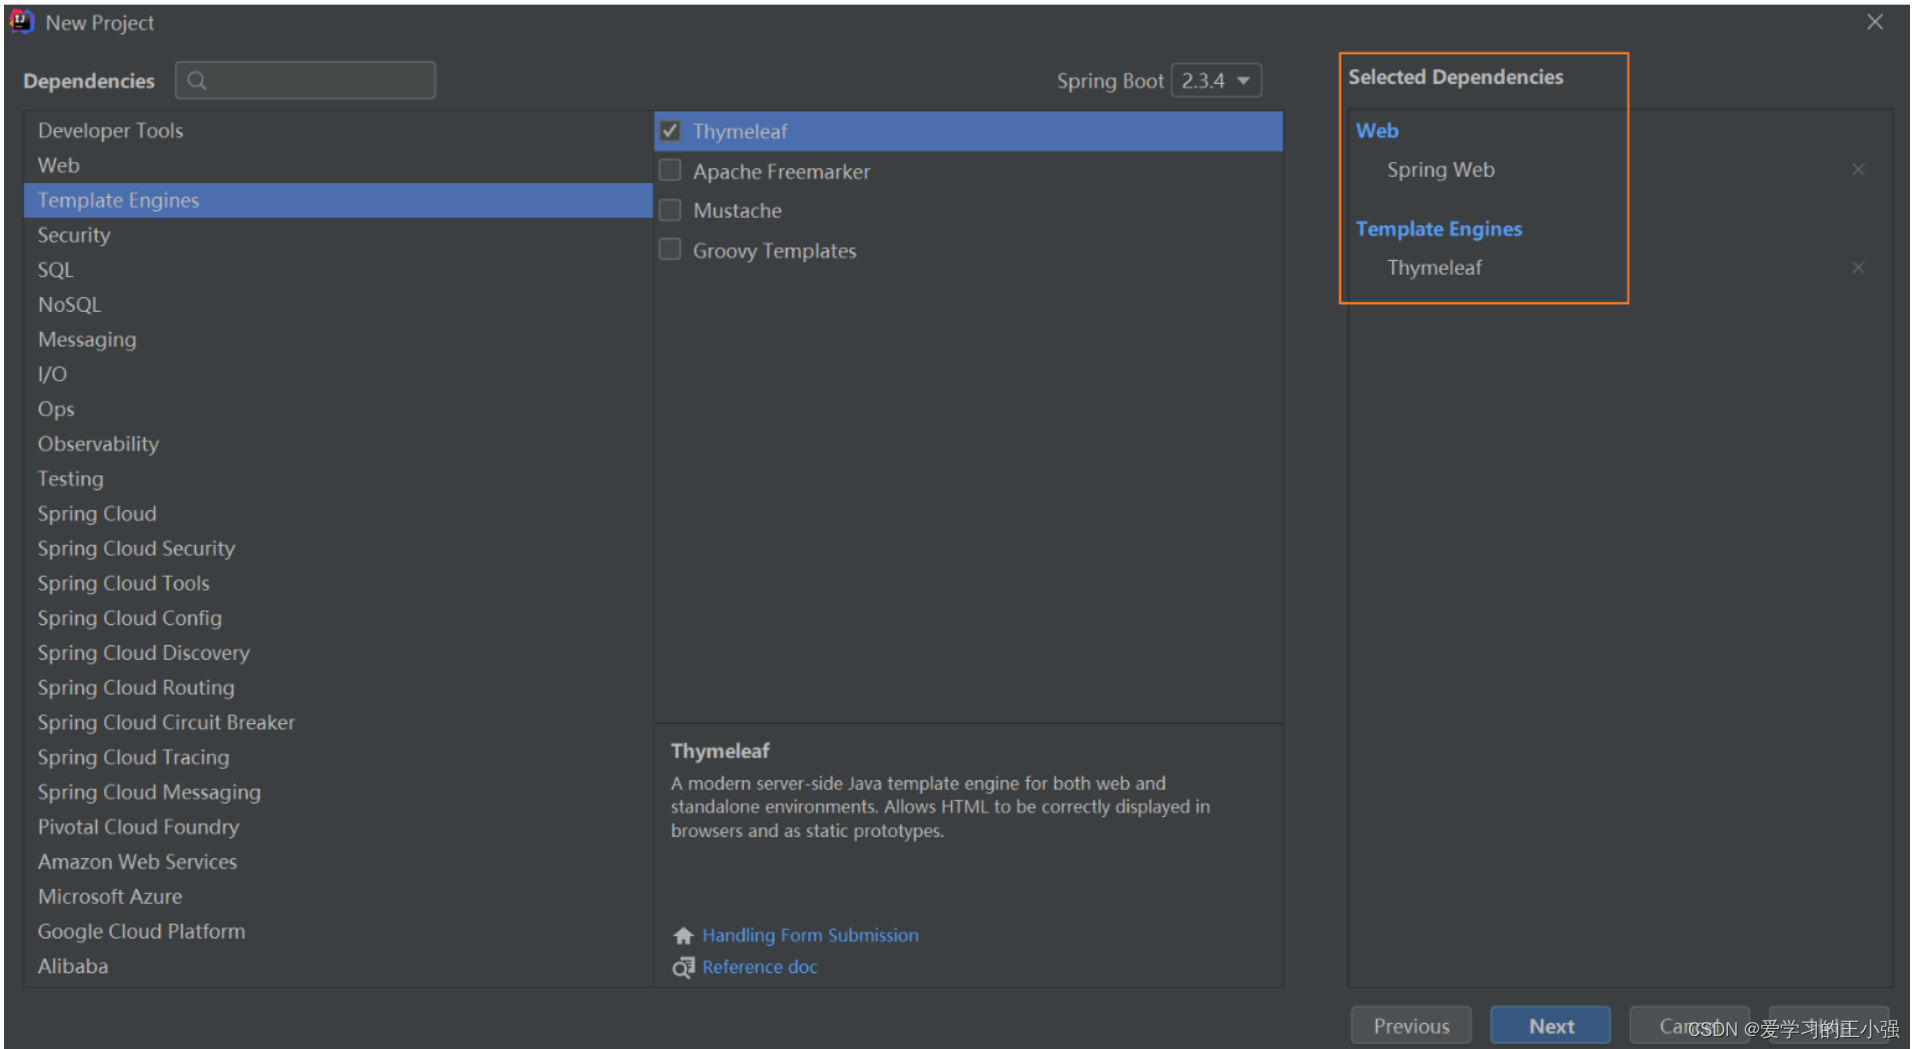
Task: Open the Reference doc link
Action: pyautogui.click(x=759, y=967)
